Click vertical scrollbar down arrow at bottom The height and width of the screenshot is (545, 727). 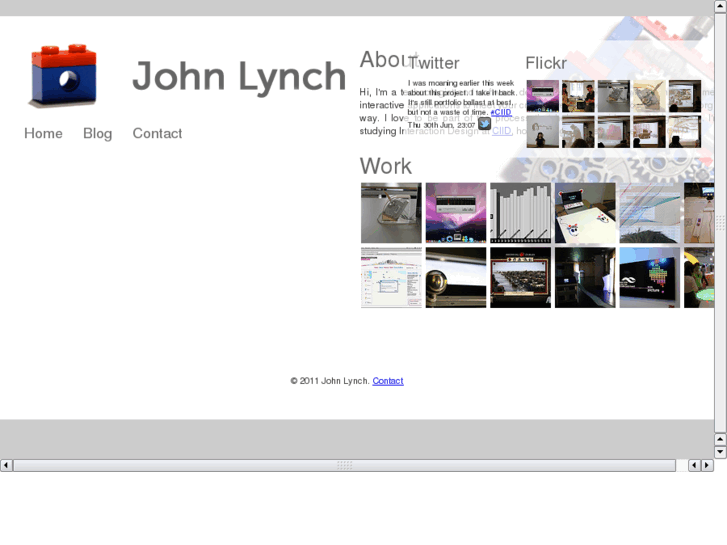point(720,451)
